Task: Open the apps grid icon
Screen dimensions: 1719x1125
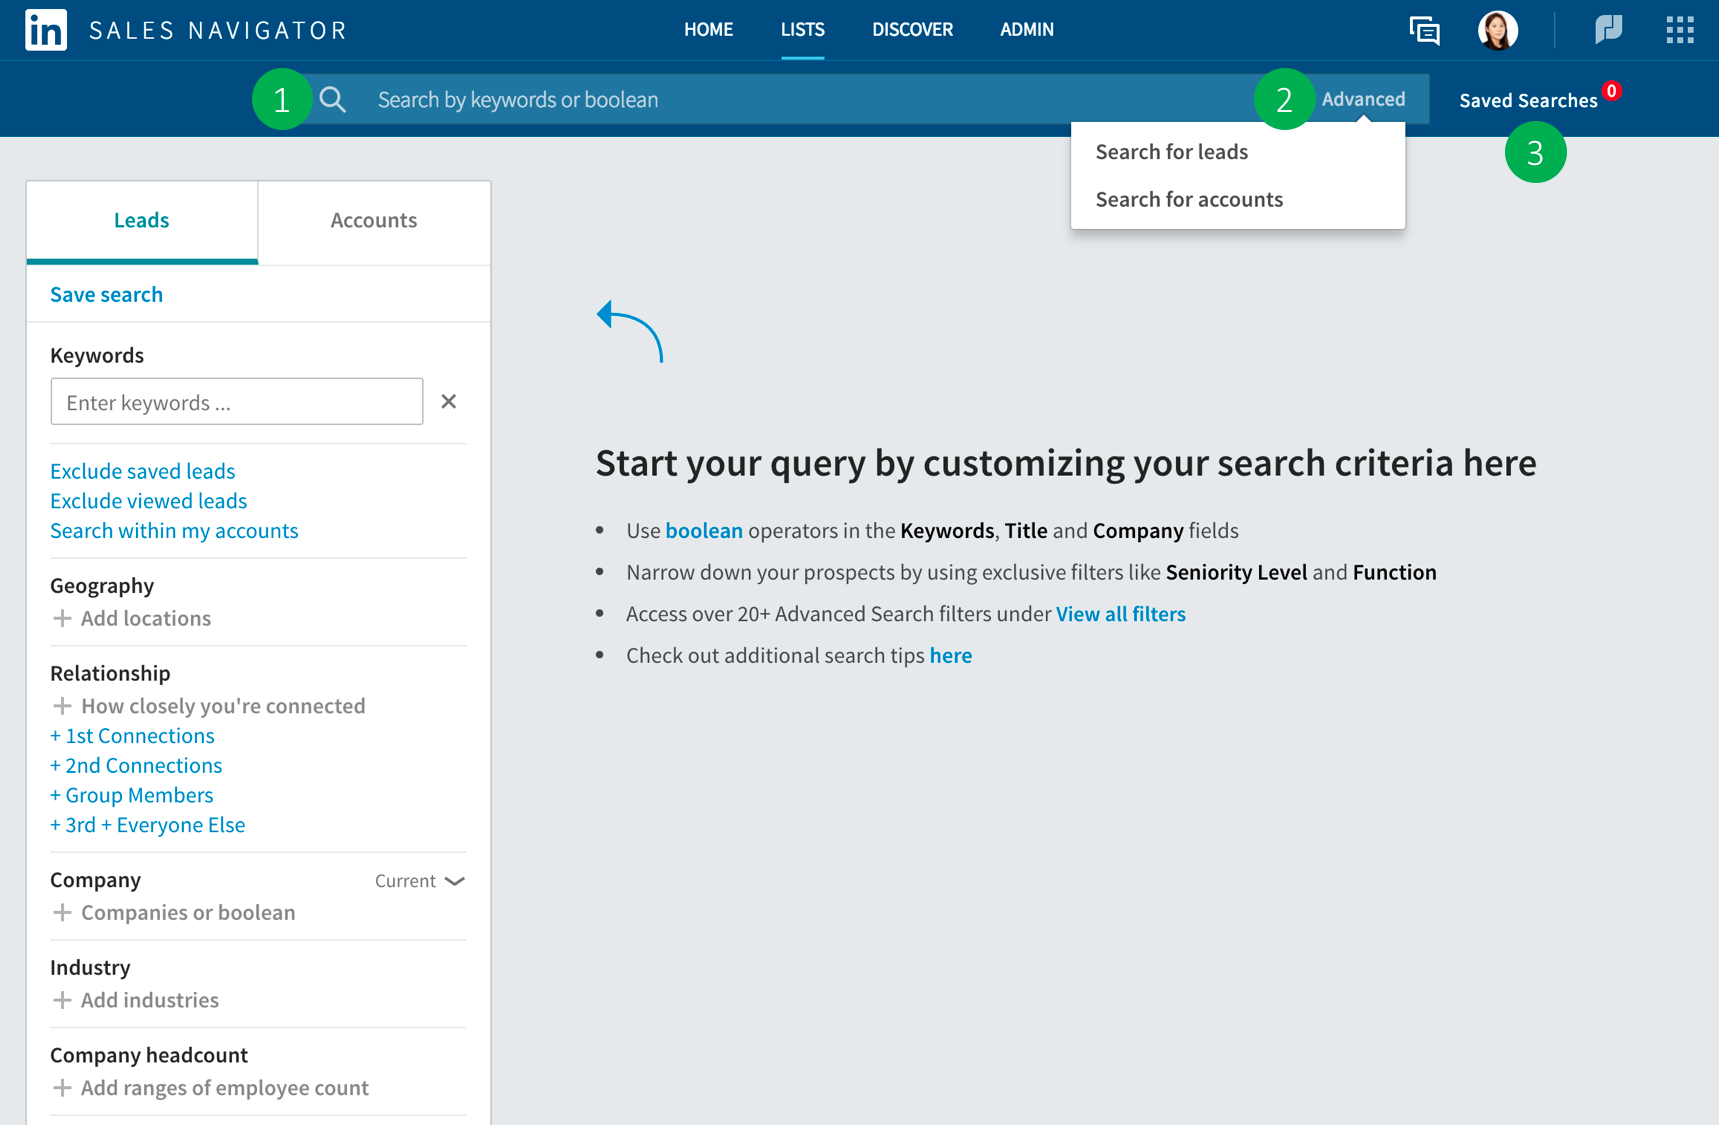Action: point(1680,30)
